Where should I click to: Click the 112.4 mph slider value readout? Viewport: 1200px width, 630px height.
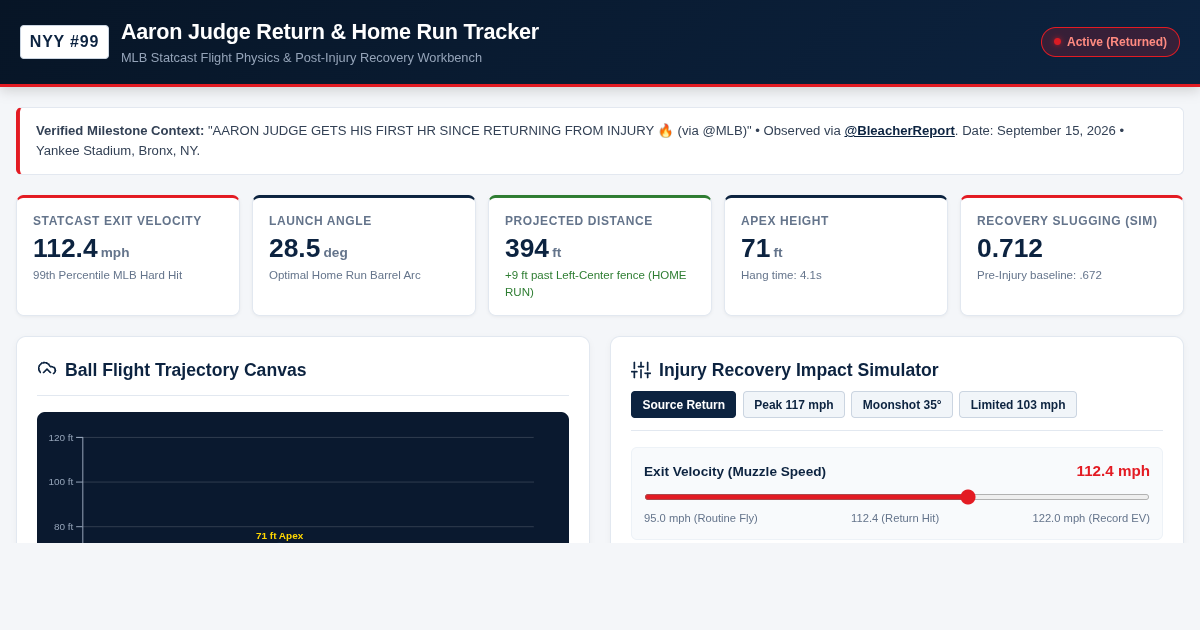(x=1113, y=471)
